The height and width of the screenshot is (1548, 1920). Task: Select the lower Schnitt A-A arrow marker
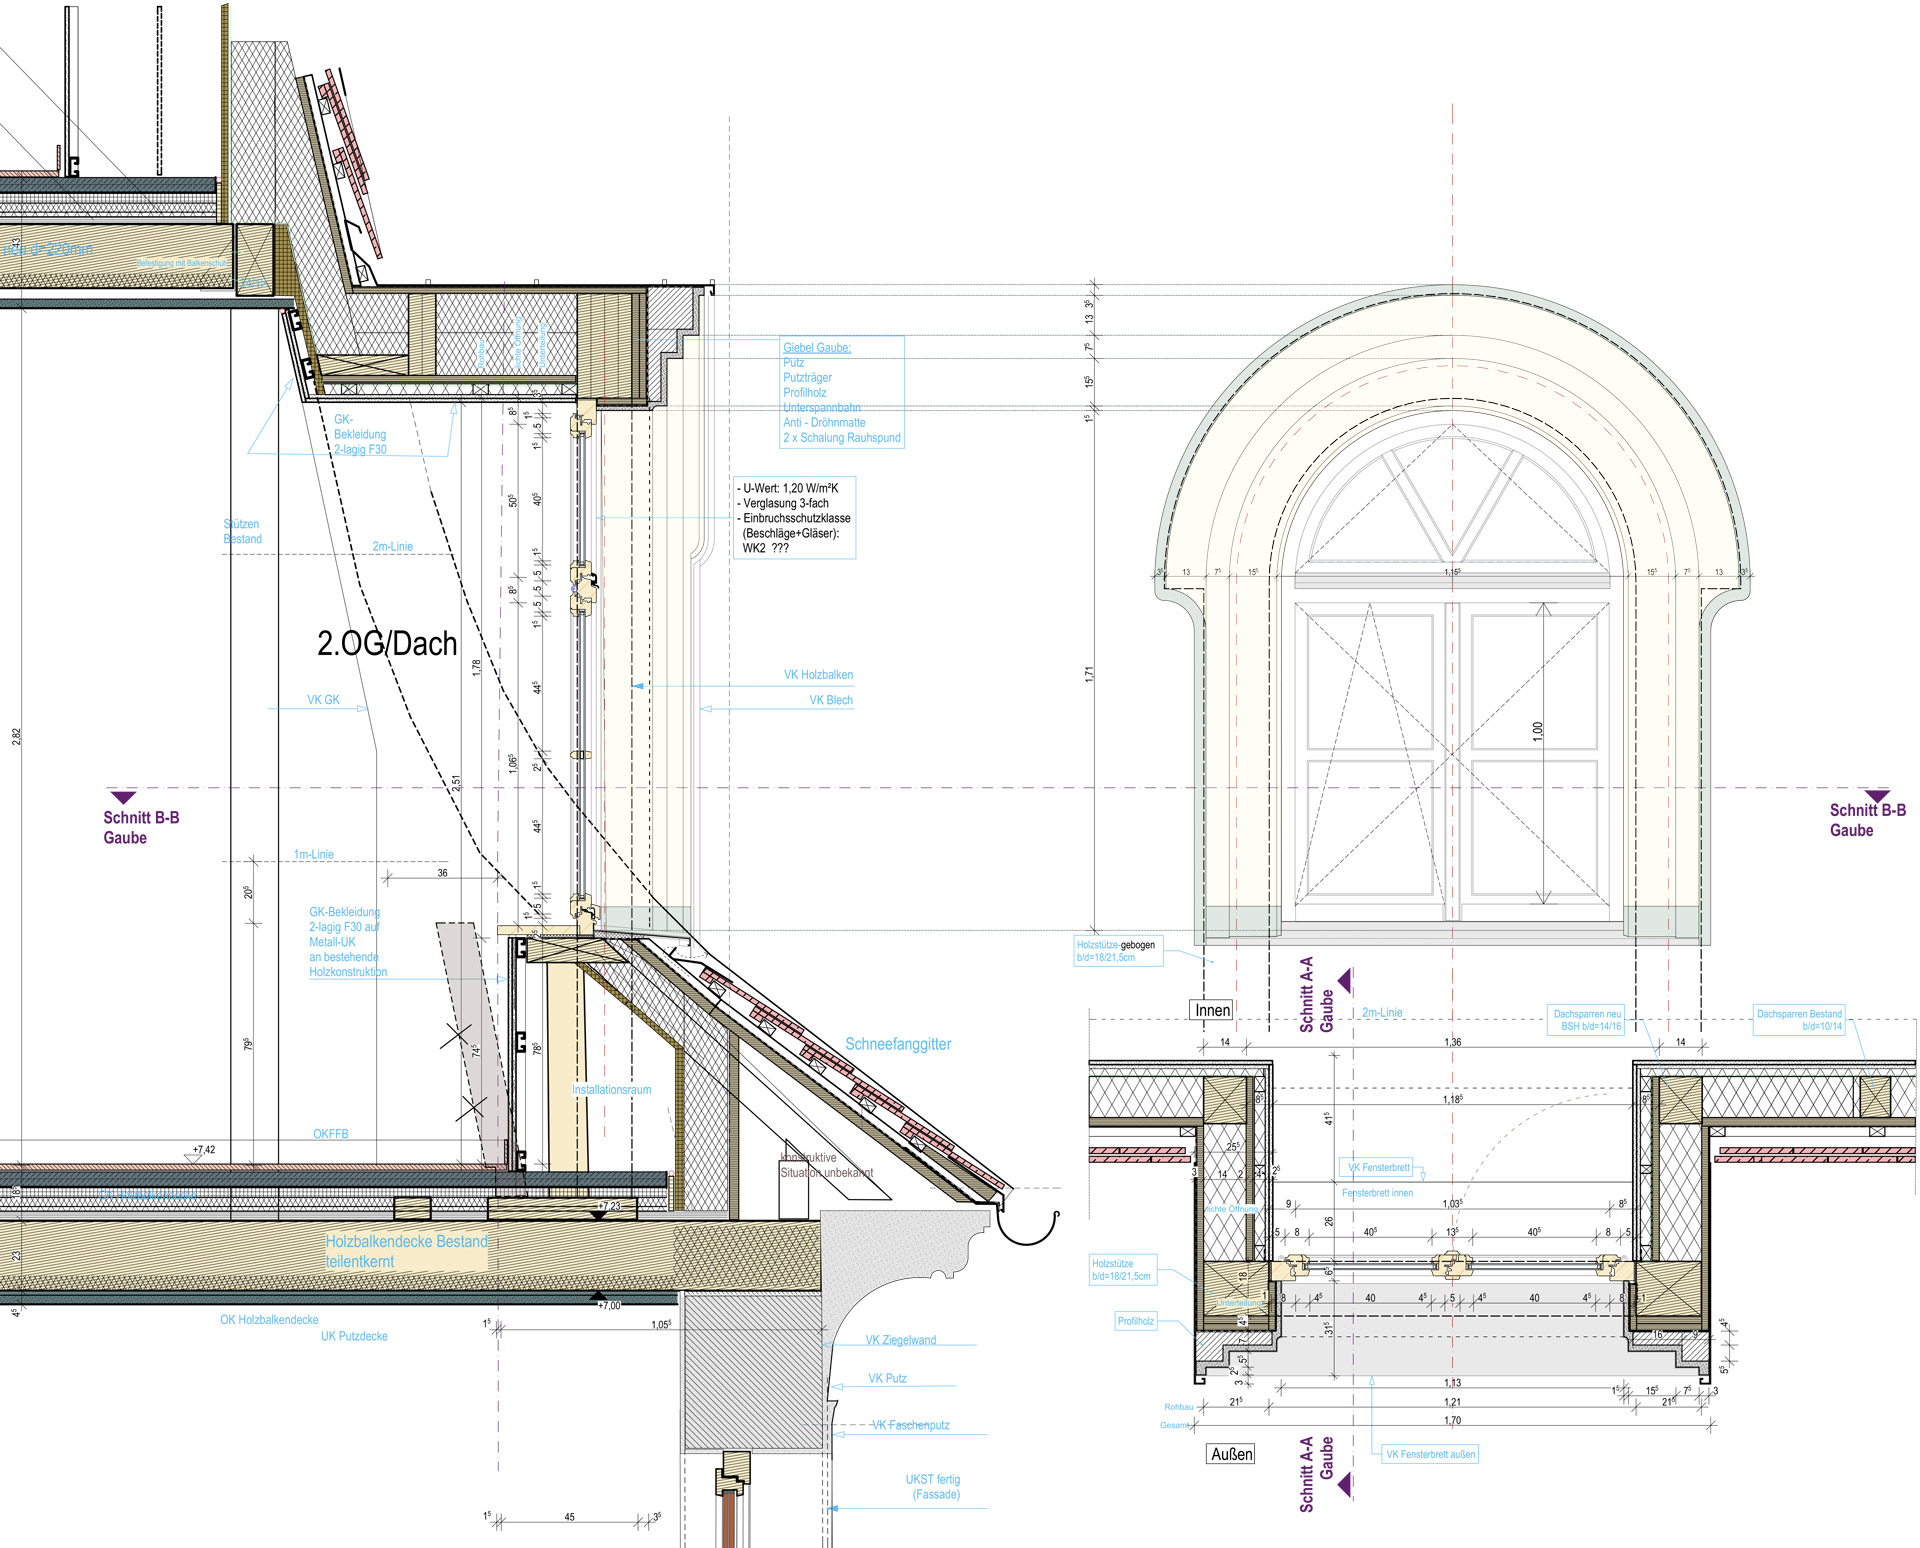coord(1344,1484)
